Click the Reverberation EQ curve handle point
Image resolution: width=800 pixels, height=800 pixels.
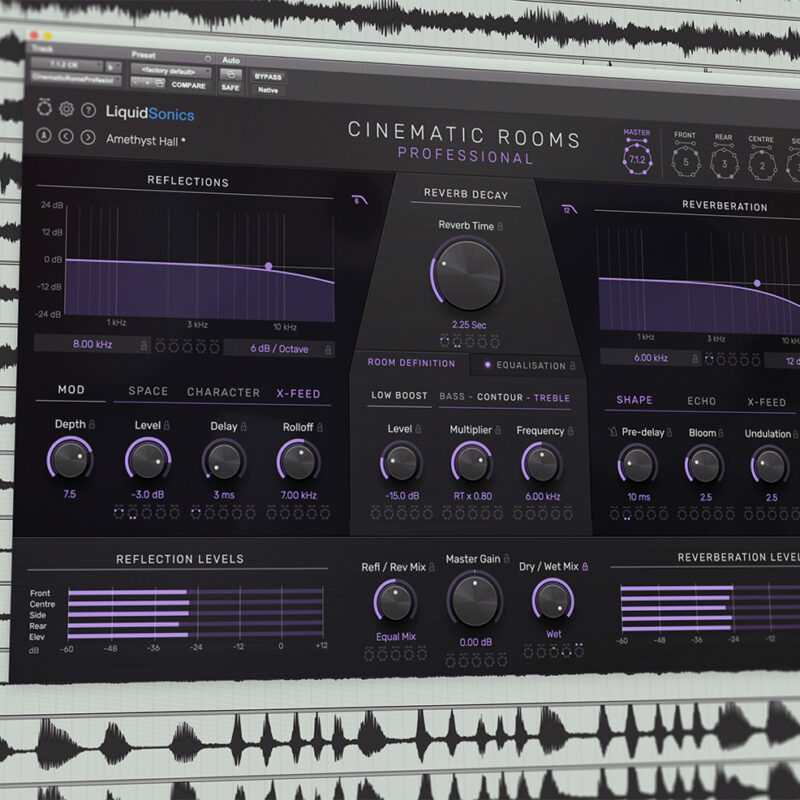click(x=757, y=283)
